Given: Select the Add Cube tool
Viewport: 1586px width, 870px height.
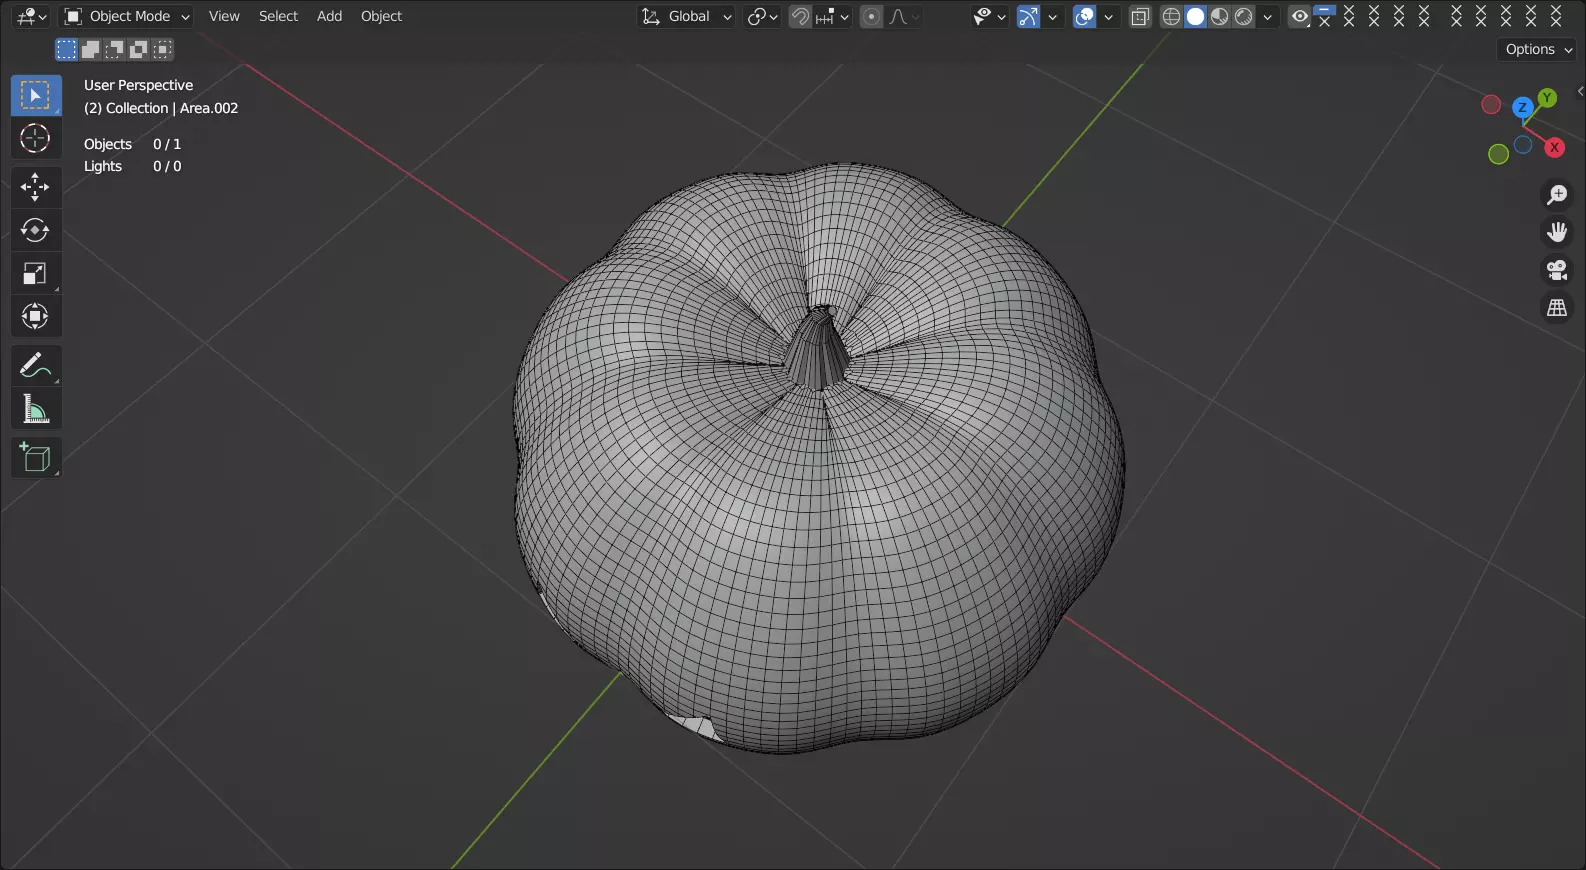Looking at the screenshot, I should [36, 458].
